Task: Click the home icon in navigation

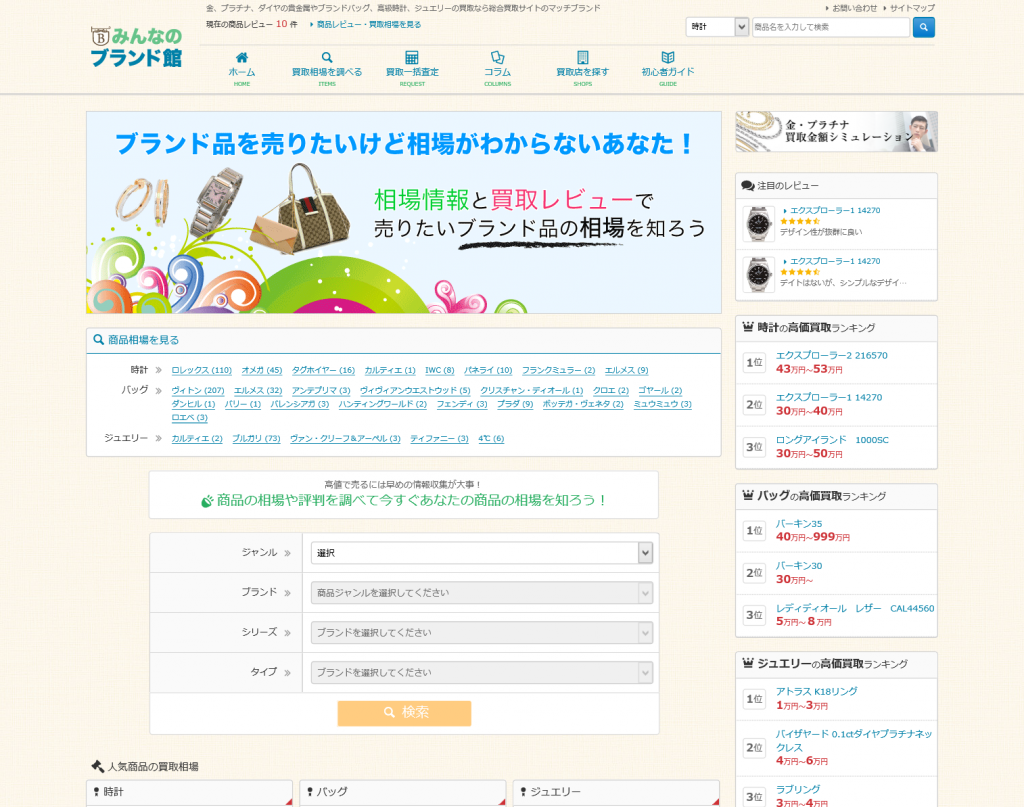Action: click(241, 58)
